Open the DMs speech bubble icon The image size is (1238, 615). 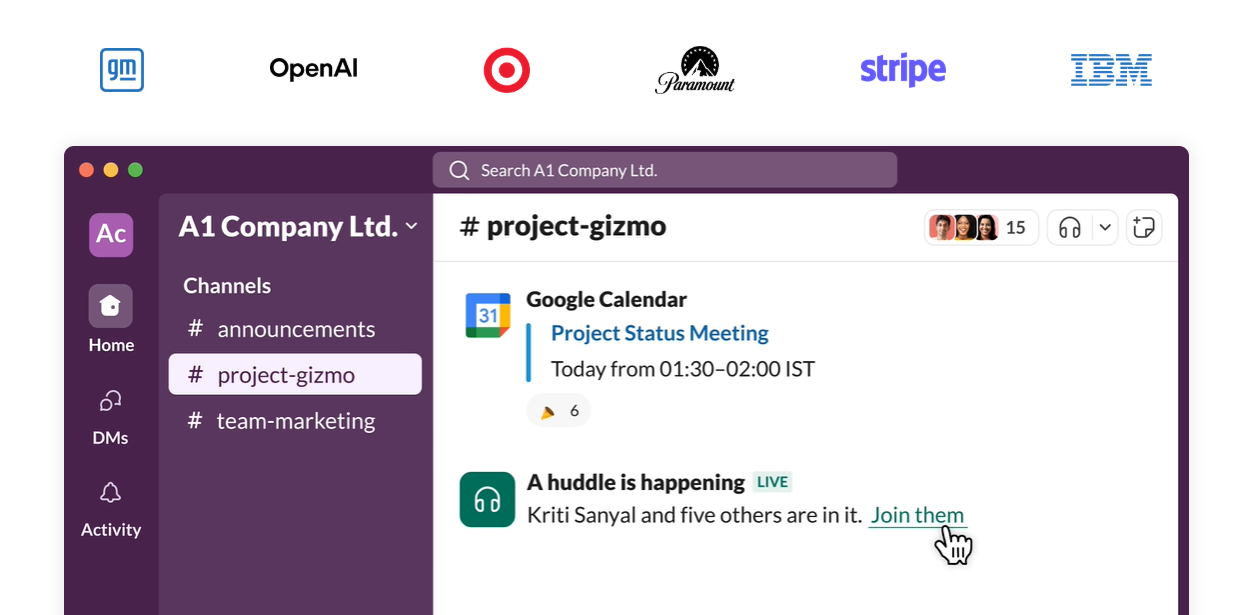tap(110, 401)
